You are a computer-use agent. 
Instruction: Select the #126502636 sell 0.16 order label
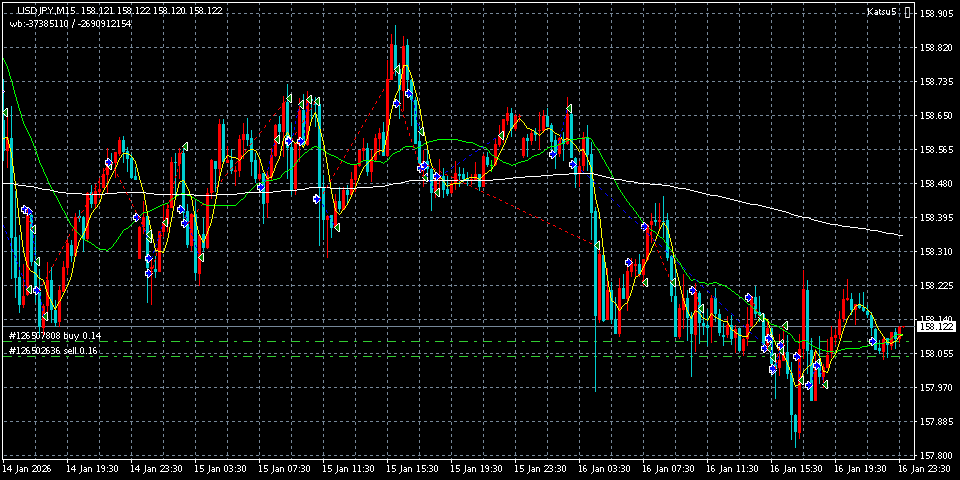pyautogui.click(x=53, y=351)
